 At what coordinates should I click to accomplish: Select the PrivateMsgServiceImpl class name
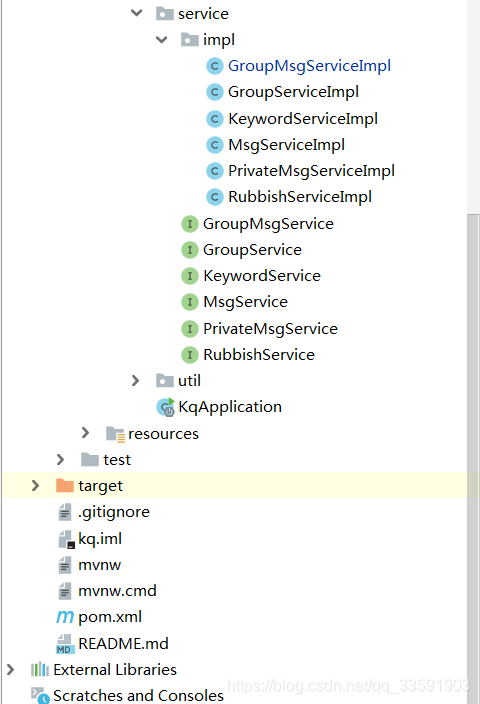coord(311,171)
